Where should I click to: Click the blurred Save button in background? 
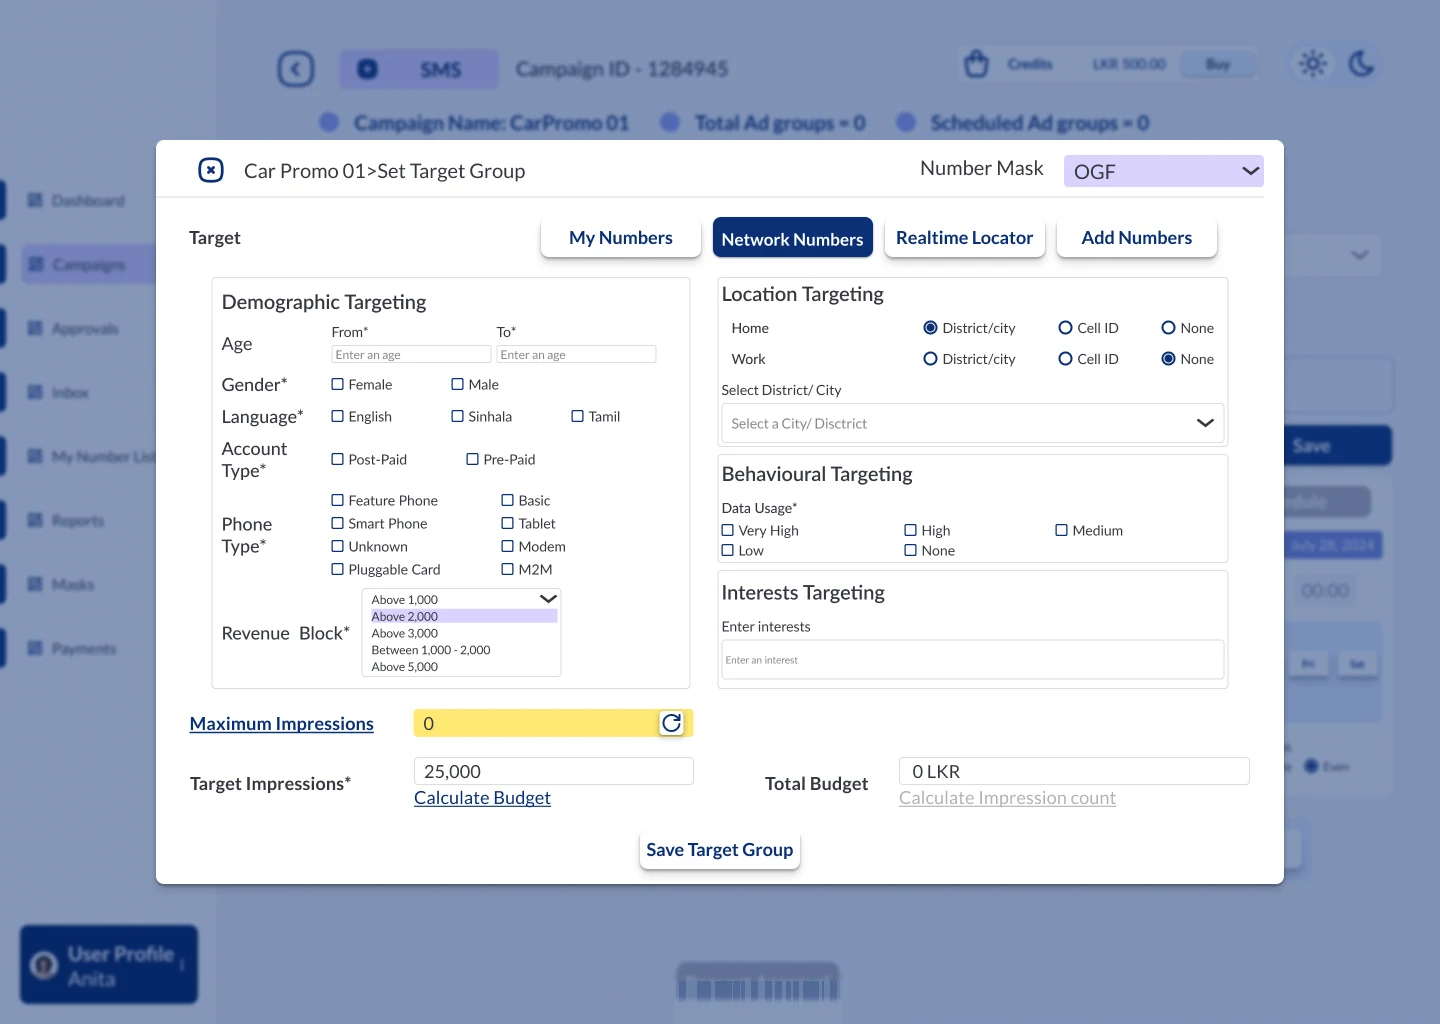[x=1338, y=446]
